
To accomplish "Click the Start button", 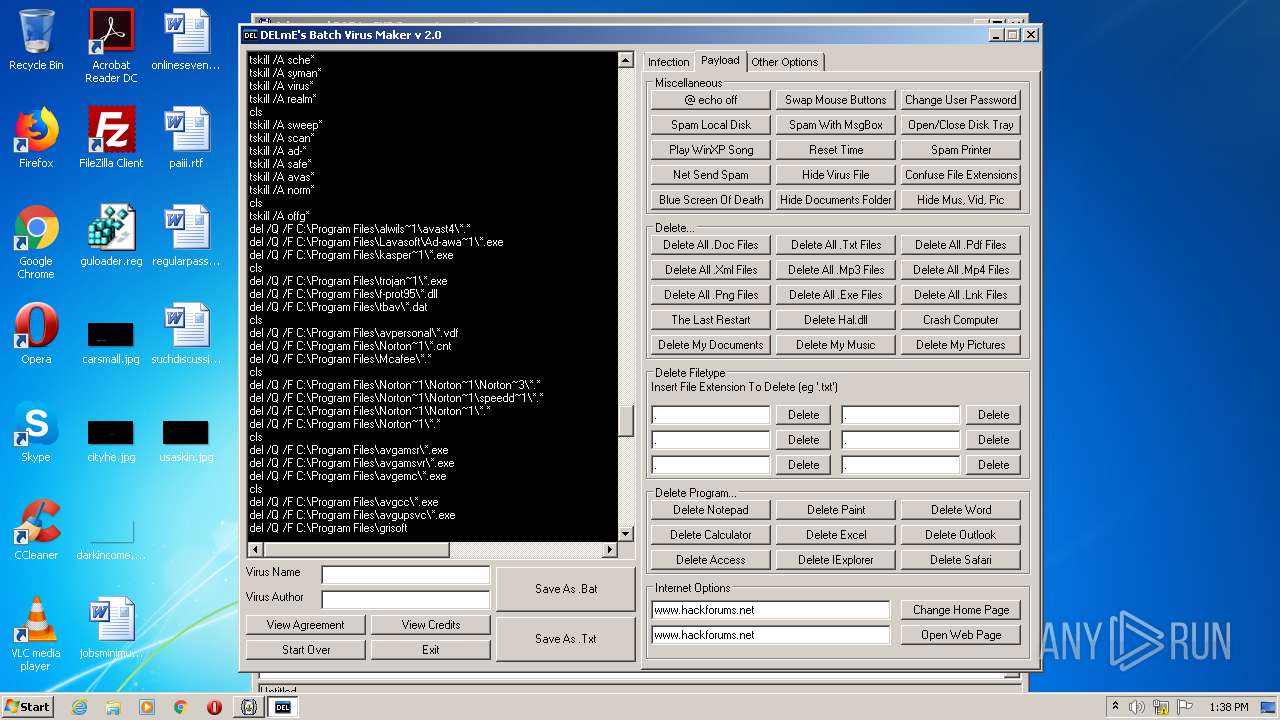I will tap(28, 707).
